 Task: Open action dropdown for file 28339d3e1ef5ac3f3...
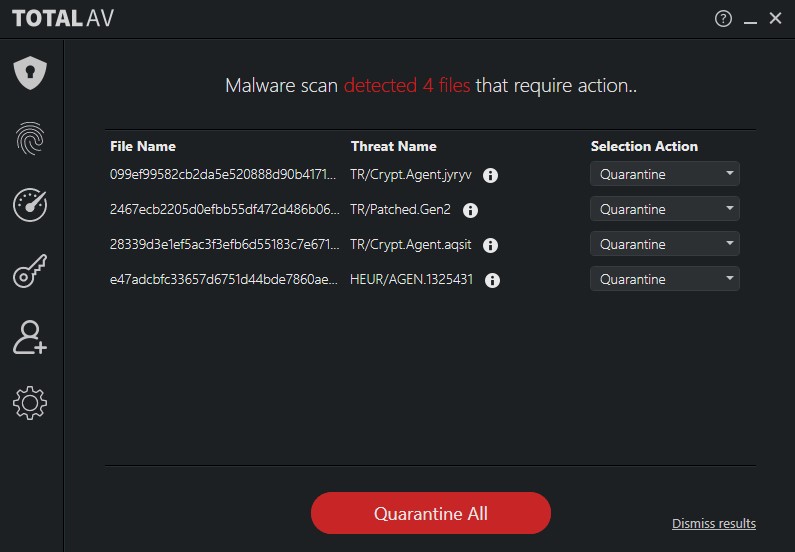click(x=665, y=244)
